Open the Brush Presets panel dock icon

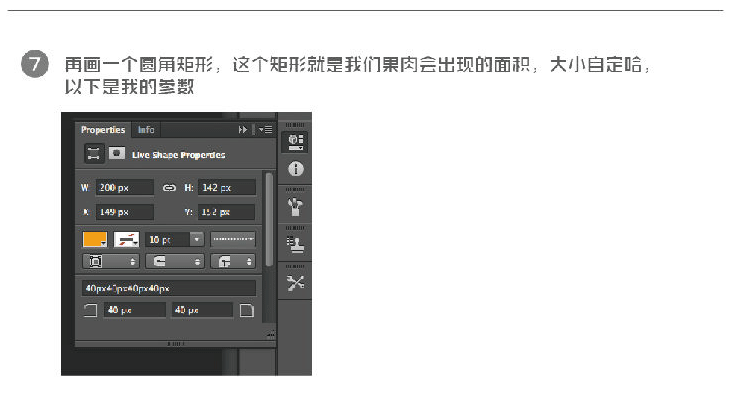295,207
